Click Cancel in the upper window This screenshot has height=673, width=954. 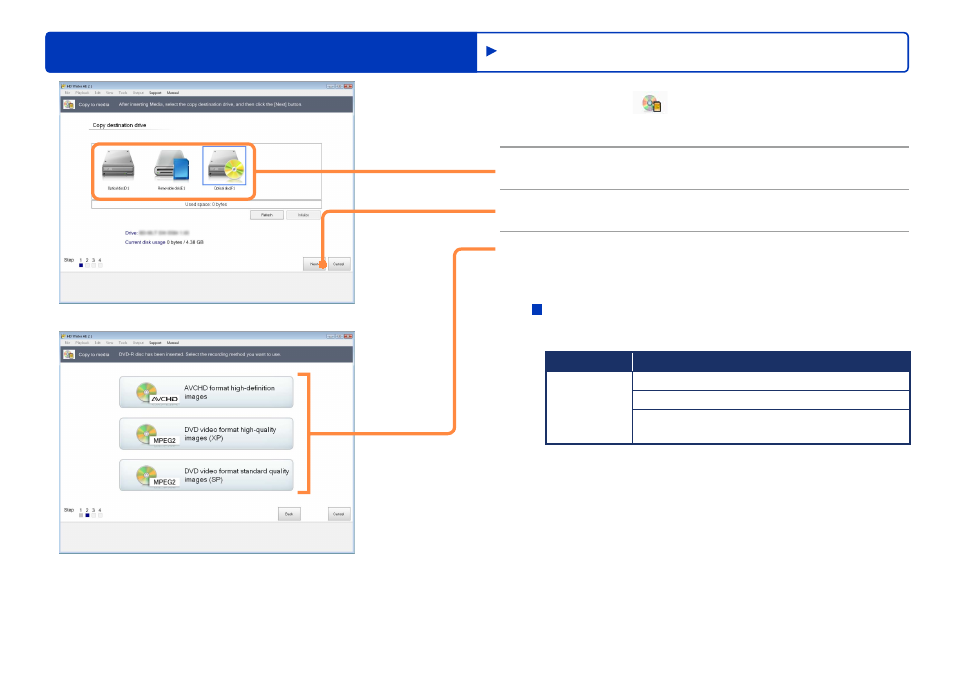click(339, 264)
